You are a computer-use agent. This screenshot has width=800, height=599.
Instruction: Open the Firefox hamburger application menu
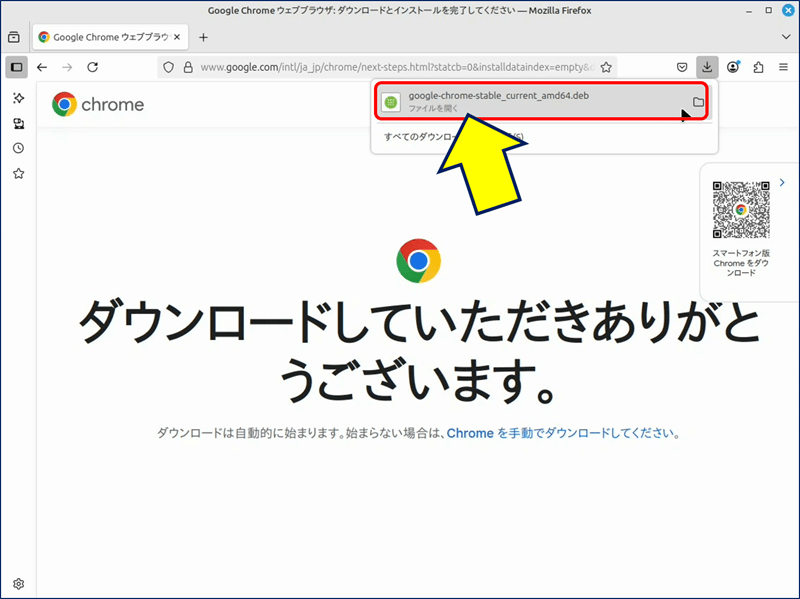coord(784,67)
